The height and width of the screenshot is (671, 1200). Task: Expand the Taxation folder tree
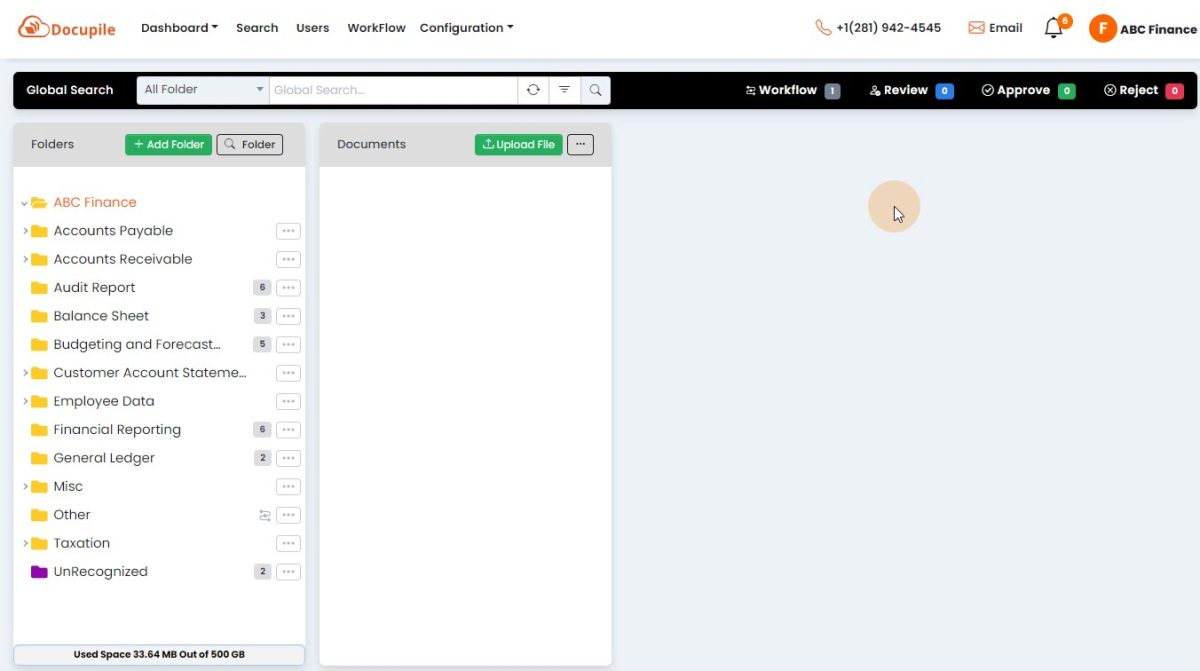click(x=26, y=543)
